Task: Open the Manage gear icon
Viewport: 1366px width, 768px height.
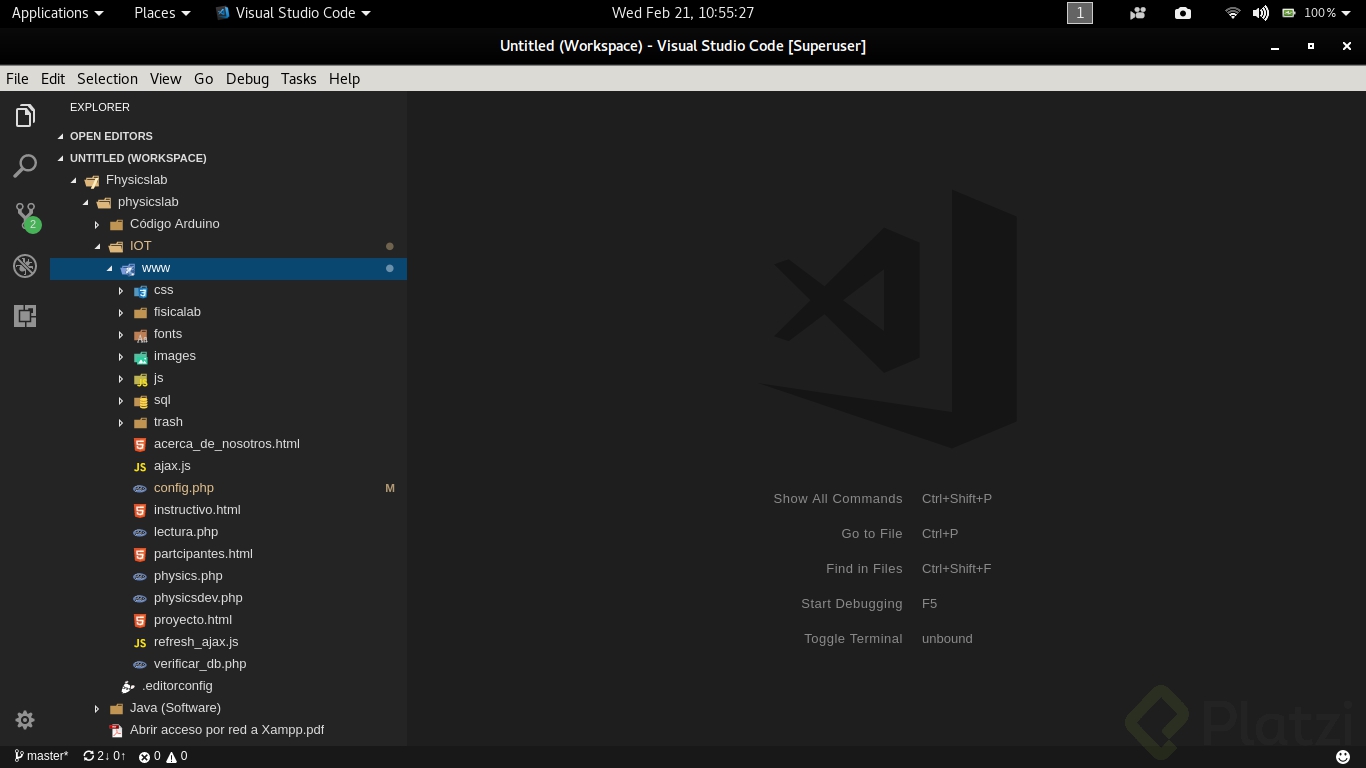Action: tap(25, 720)
